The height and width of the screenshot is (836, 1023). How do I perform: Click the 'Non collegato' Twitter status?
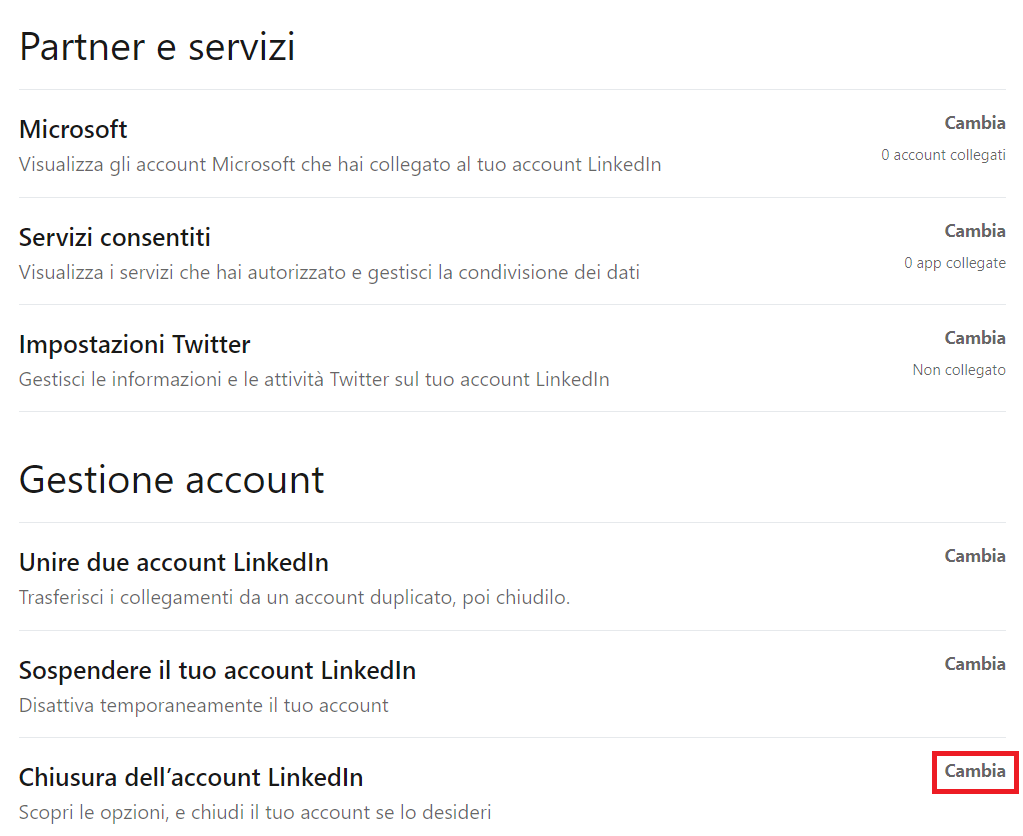(x=958, y=370)
